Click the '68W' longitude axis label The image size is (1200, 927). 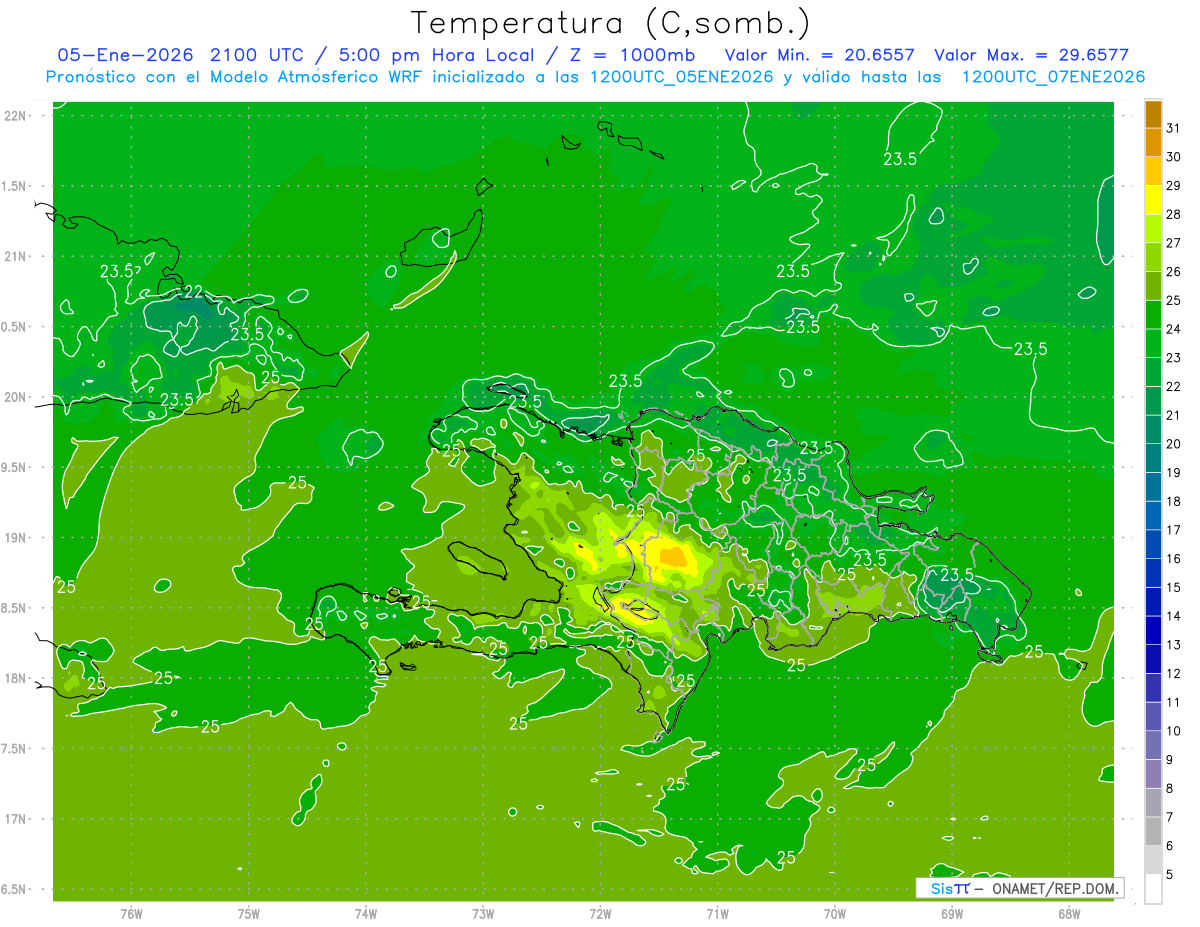(x=1069, y=914)
